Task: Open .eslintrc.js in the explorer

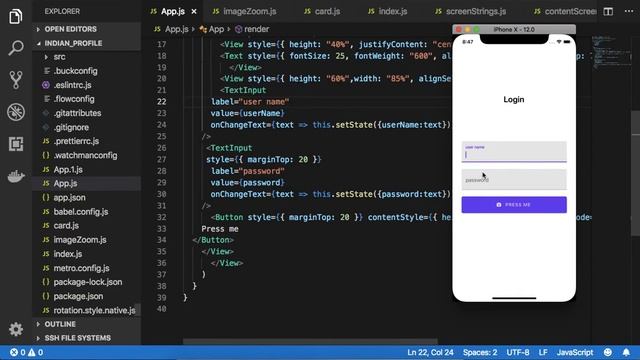Action: click(x=72, y=85)
